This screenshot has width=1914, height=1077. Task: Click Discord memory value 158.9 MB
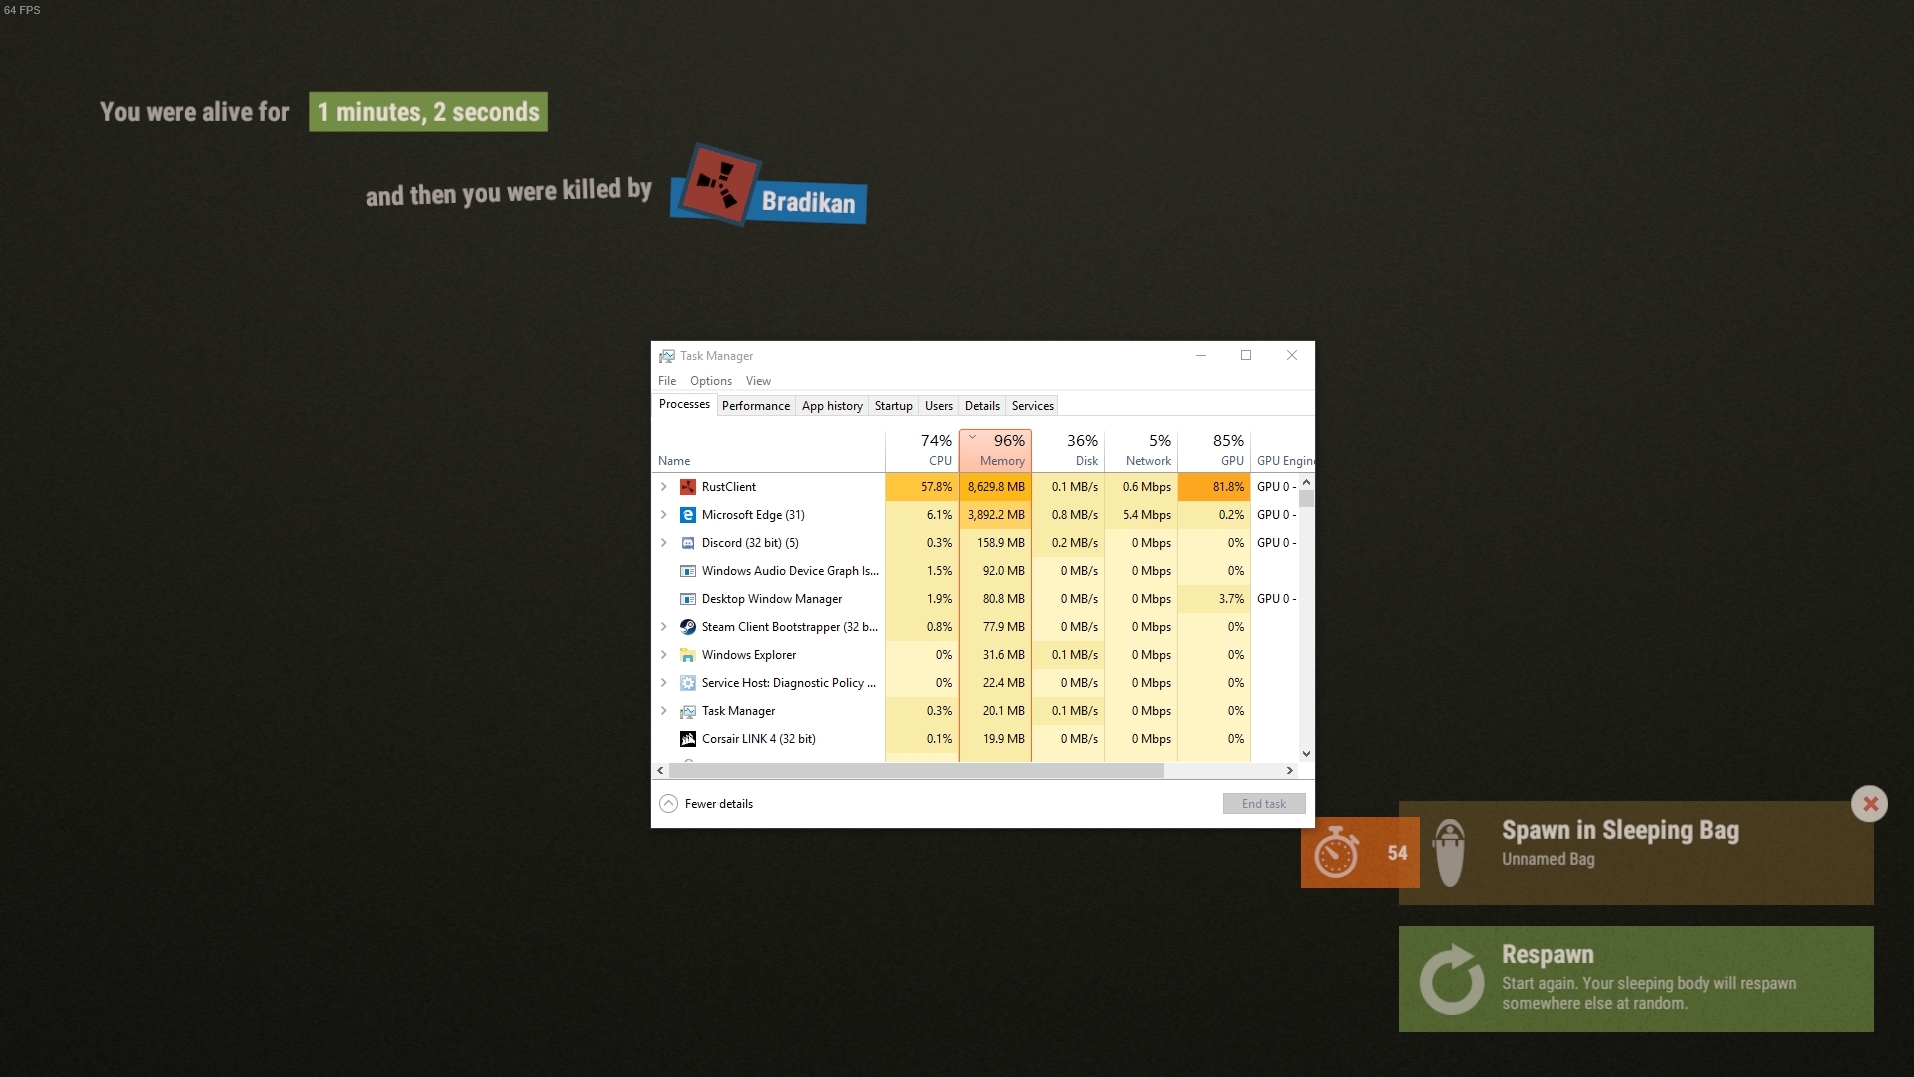point(996,543)
